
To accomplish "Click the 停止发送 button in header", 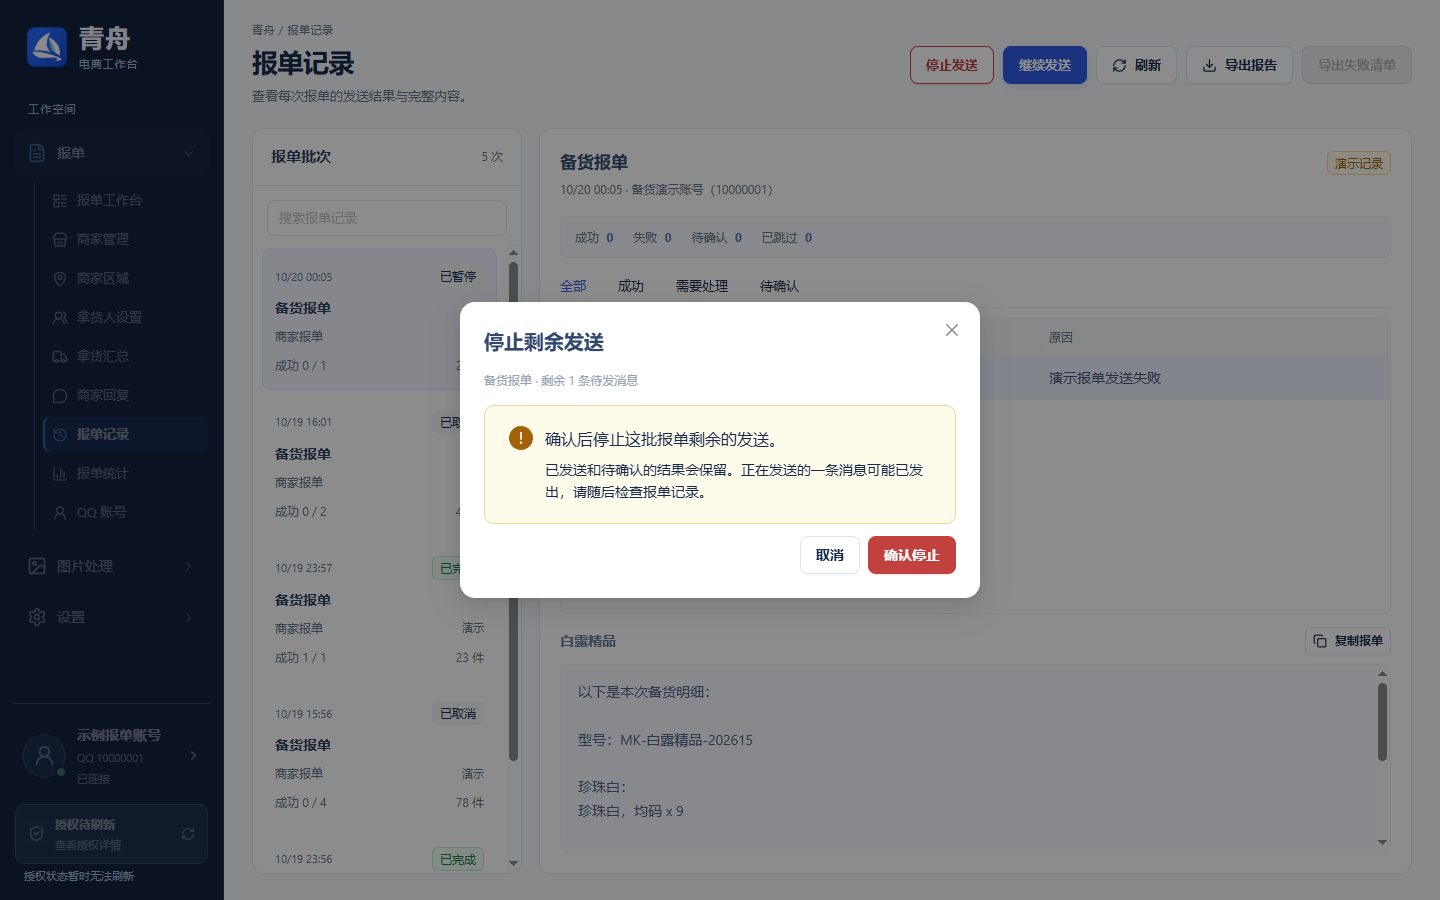I will tap(952, 65).
